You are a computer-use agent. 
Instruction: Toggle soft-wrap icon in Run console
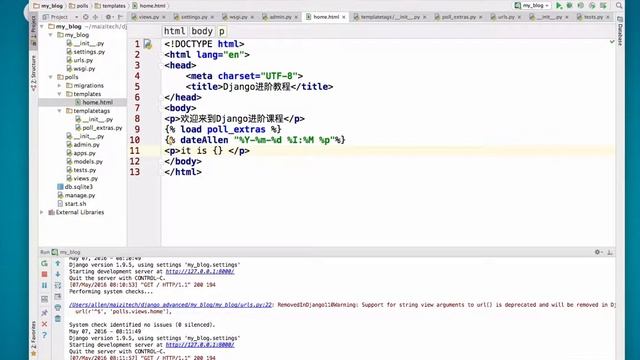pyautogui.click(x=58, y=285)
